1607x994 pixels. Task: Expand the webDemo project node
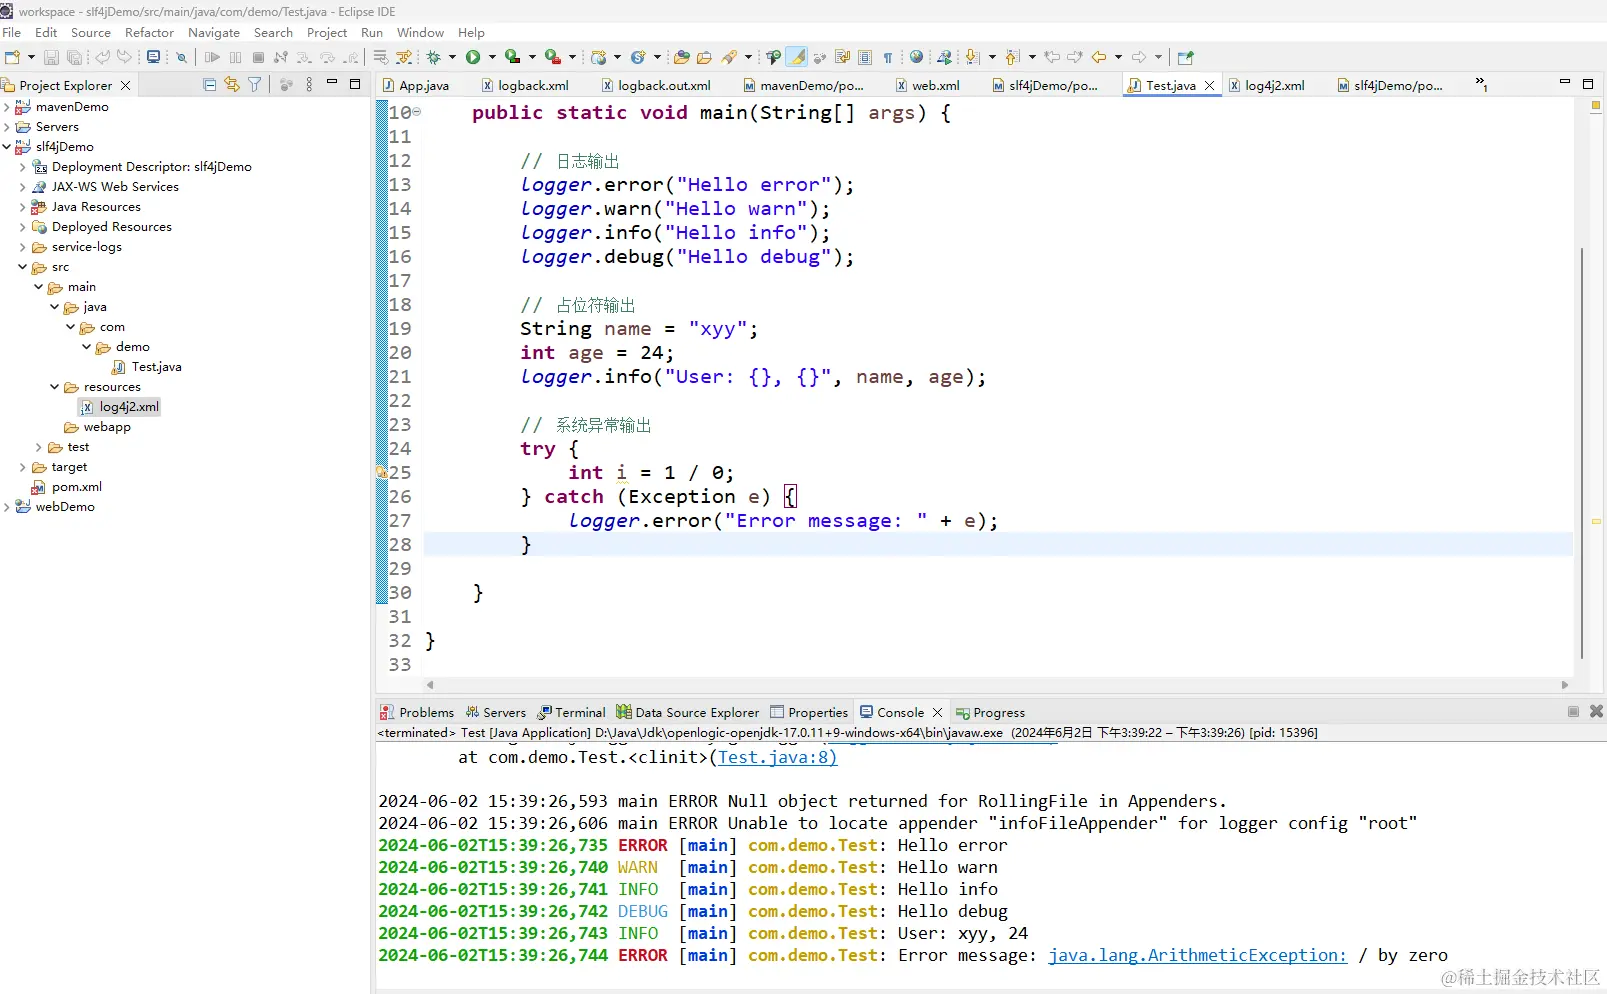click(7, 507)
